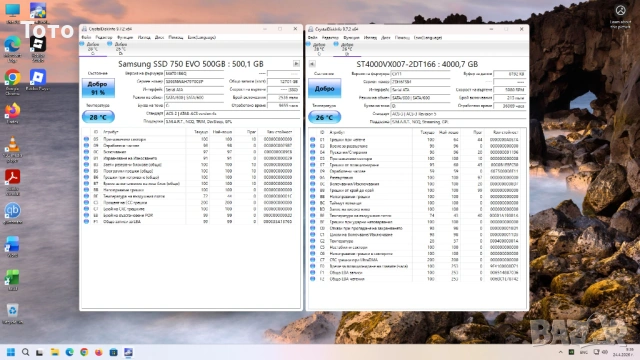Open Изглед menu in ST4000 window

(370, 38)
